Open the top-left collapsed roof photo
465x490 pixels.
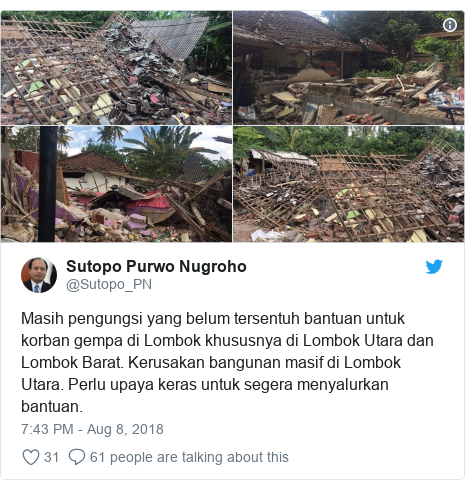pos(116,68)
